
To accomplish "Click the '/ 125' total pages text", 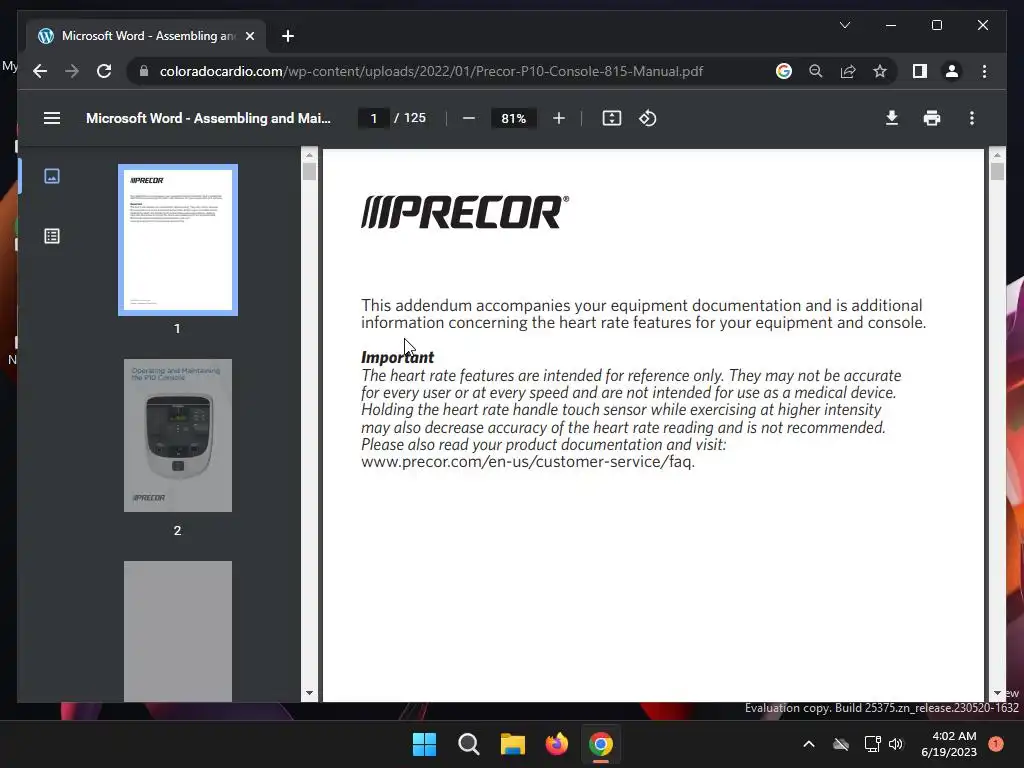I will pos(410,118).
